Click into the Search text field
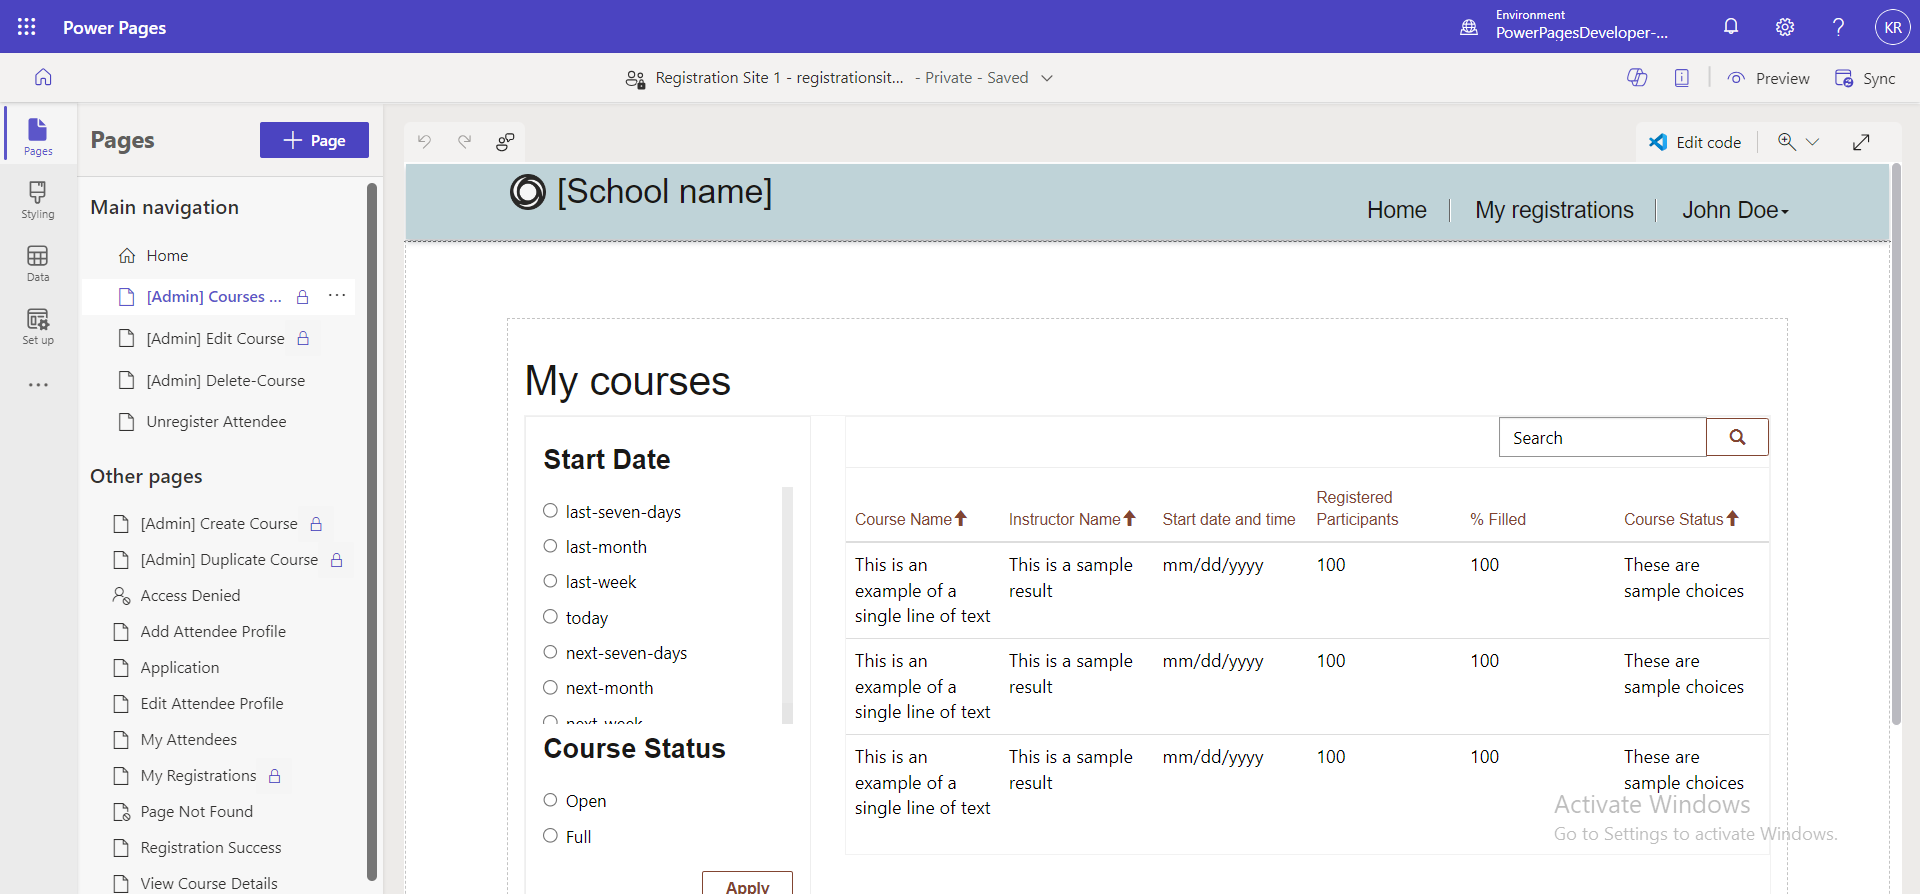Viewport: 1920px width, 894px height. pyautogui.click(x=1602, y=437)
